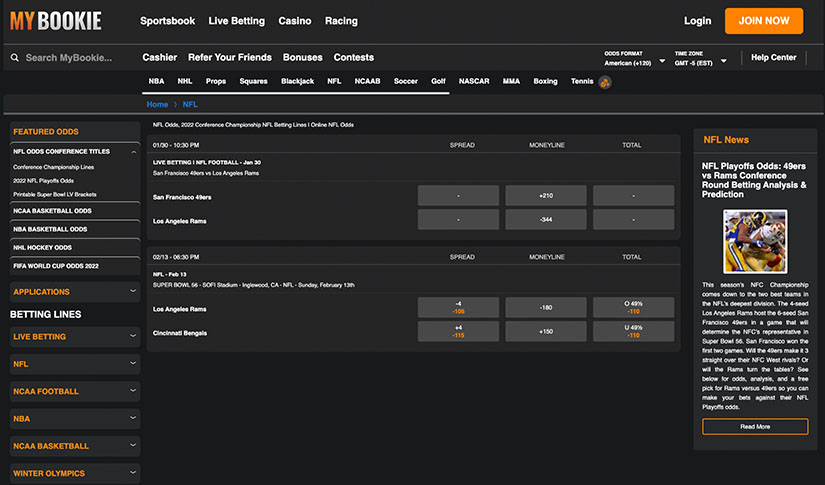
Task: Click the 49ers vs Rams news thumbnail
Action: [x=755, y=241]
